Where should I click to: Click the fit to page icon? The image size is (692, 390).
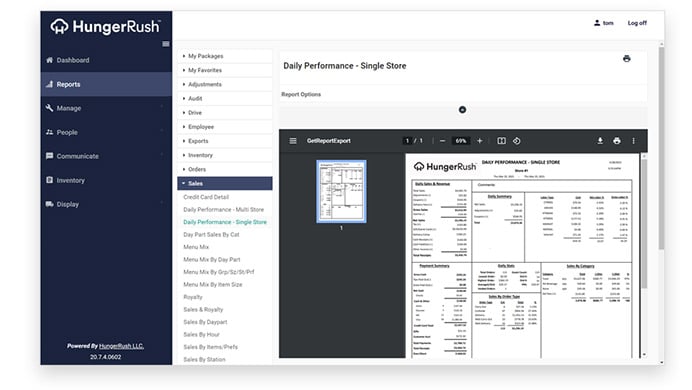coord(501,141)
